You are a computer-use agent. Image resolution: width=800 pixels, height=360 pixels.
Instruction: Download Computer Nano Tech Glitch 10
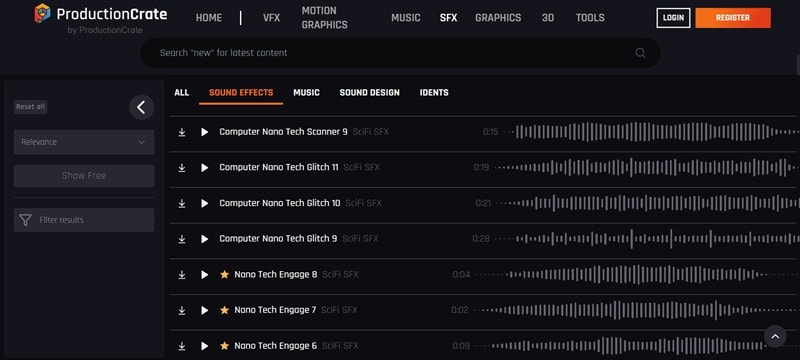(182, 203)
